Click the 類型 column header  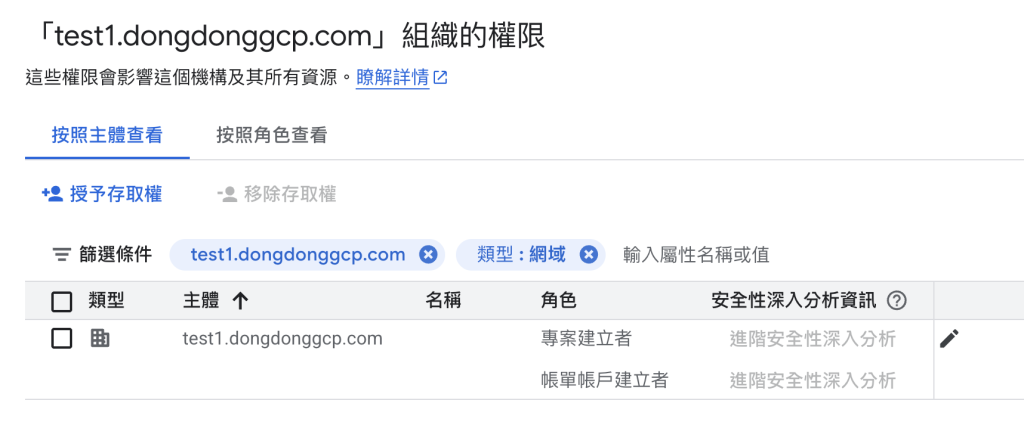click(106, 301)
